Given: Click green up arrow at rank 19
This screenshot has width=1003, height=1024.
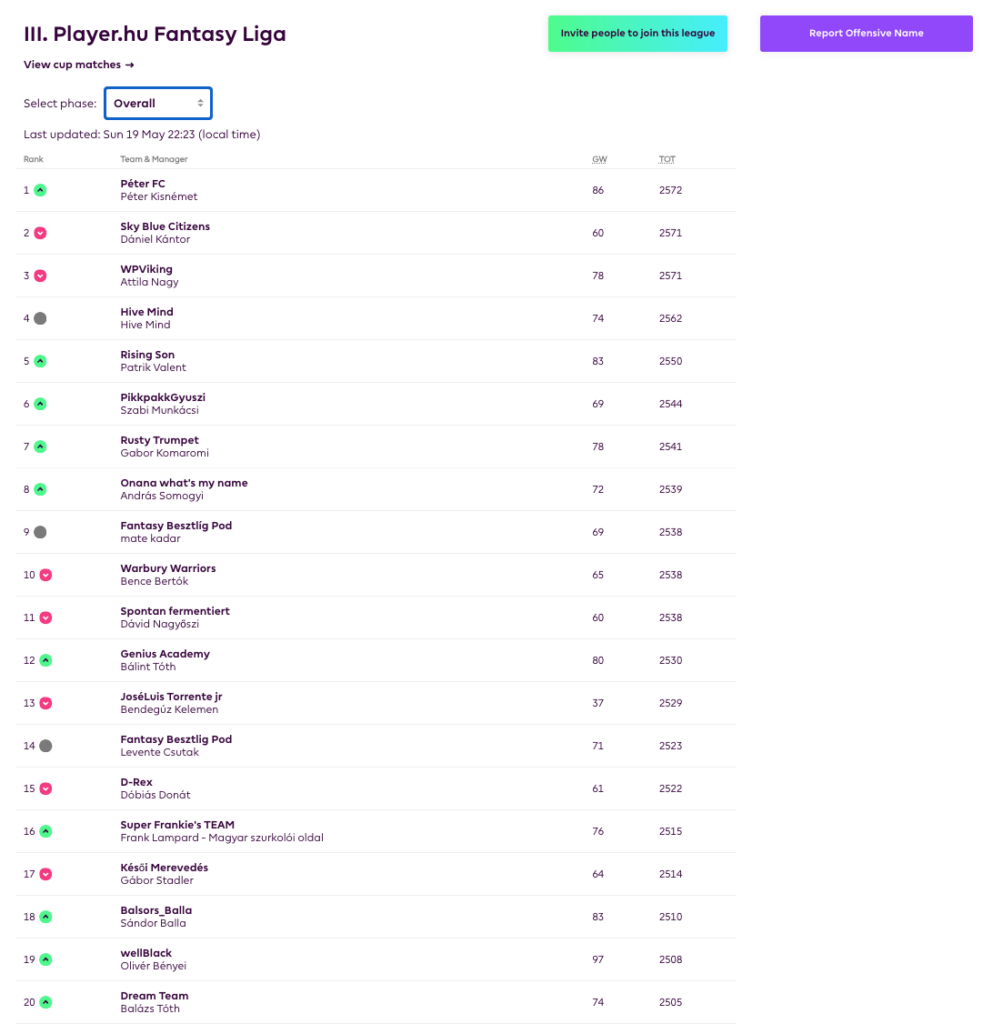Looking at the screenshot, I should (45, 959).
